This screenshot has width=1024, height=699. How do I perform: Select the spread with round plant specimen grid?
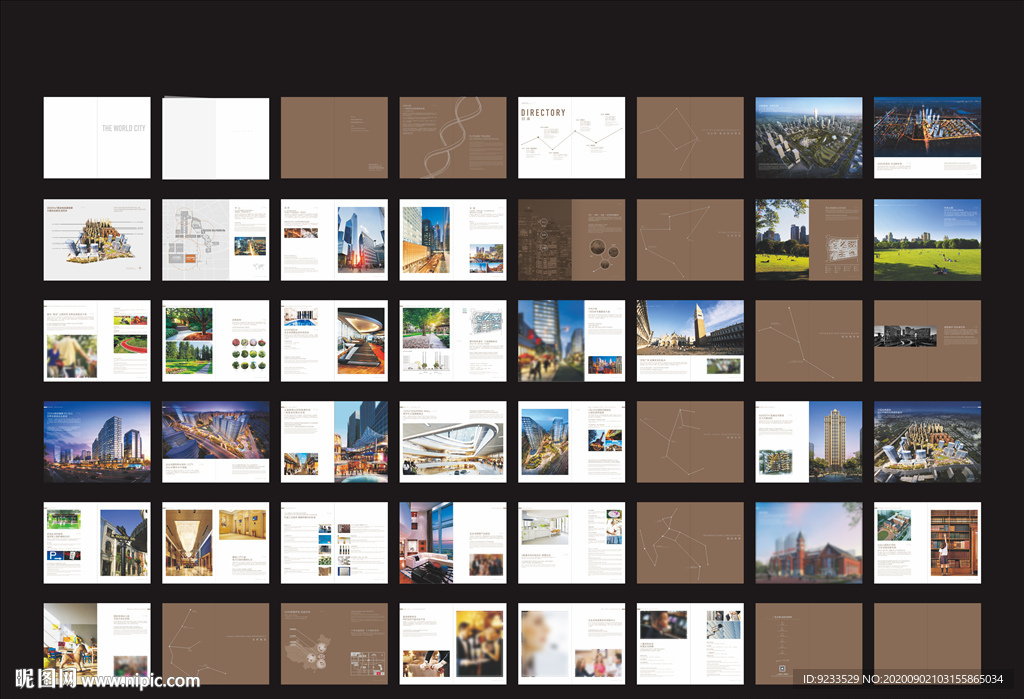coord(216,341)
